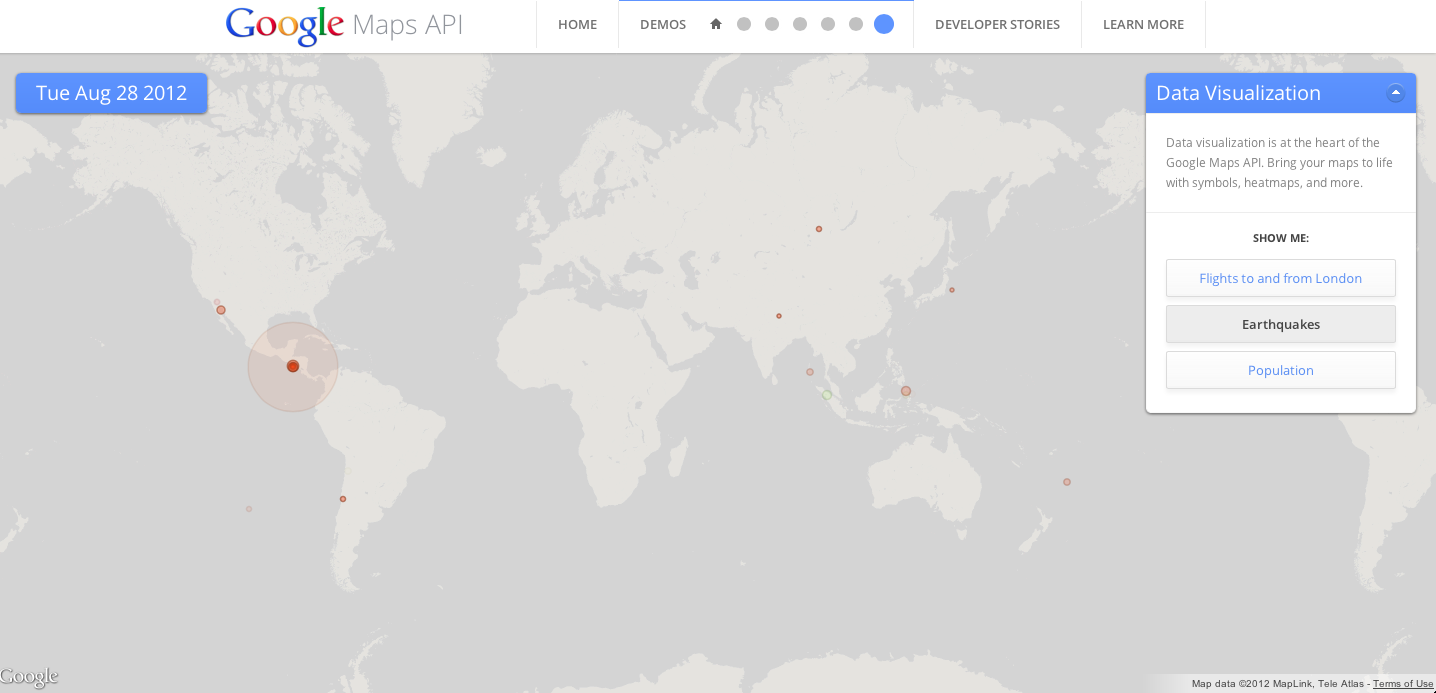The image size is (1436, 693).
Task: Select the third grey demo dot
Action: click(800, 24)
